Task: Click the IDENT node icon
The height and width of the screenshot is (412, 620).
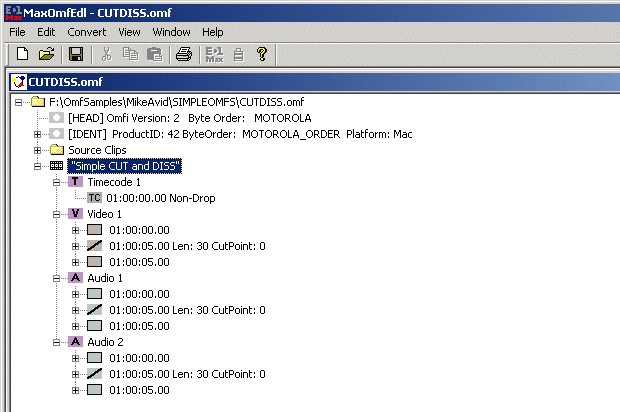Action: coord(56,134)
